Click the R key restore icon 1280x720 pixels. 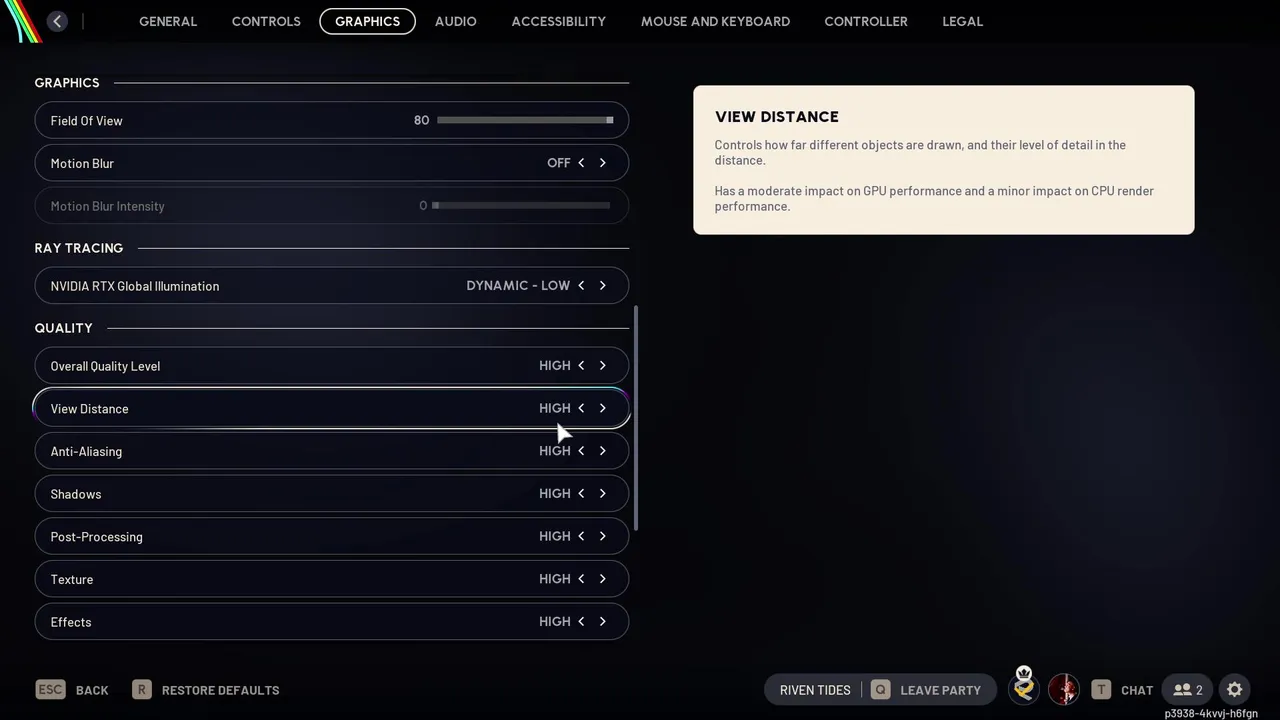(142, 690)
